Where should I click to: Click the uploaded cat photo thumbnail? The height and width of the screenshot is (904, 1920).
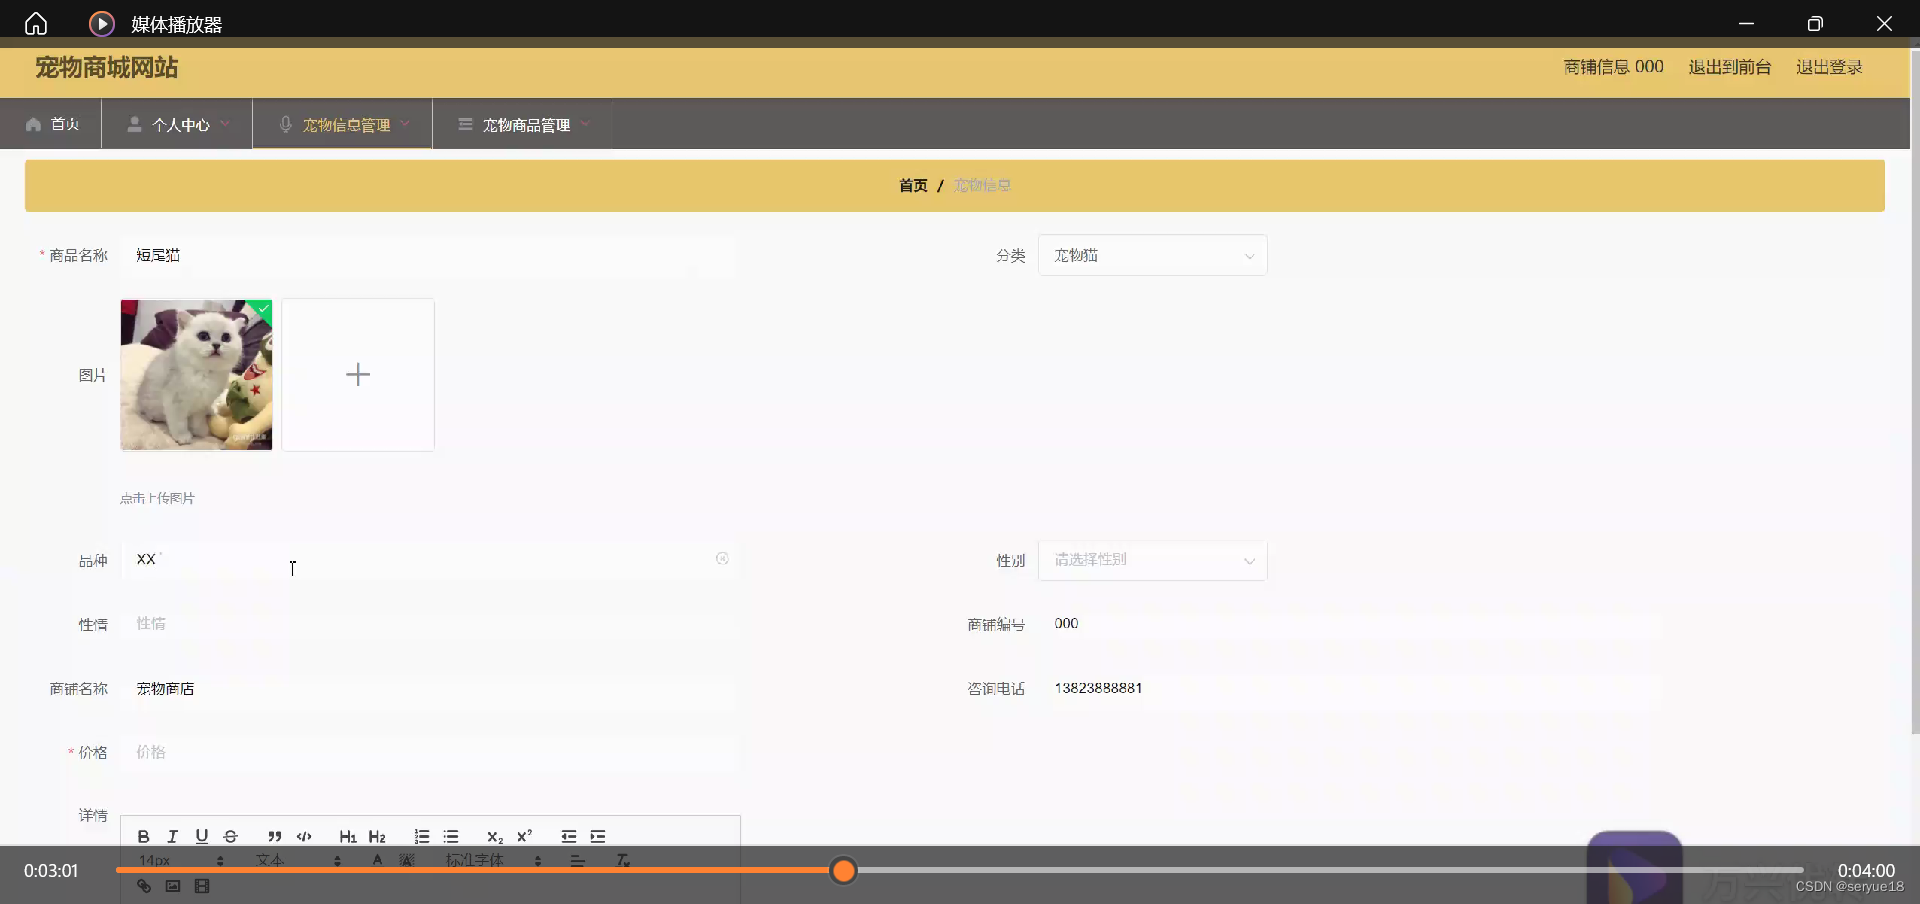tap(196, 375)
